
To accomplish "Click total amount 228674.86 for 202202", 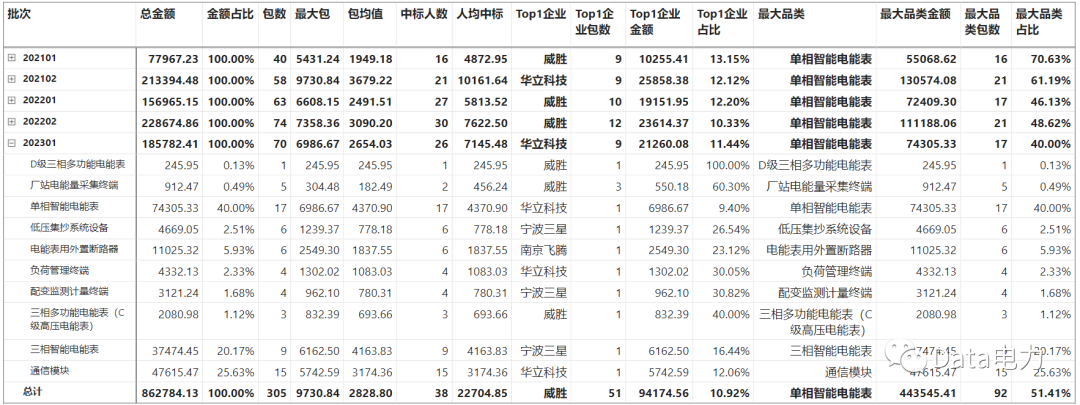I will pos(169,123).
